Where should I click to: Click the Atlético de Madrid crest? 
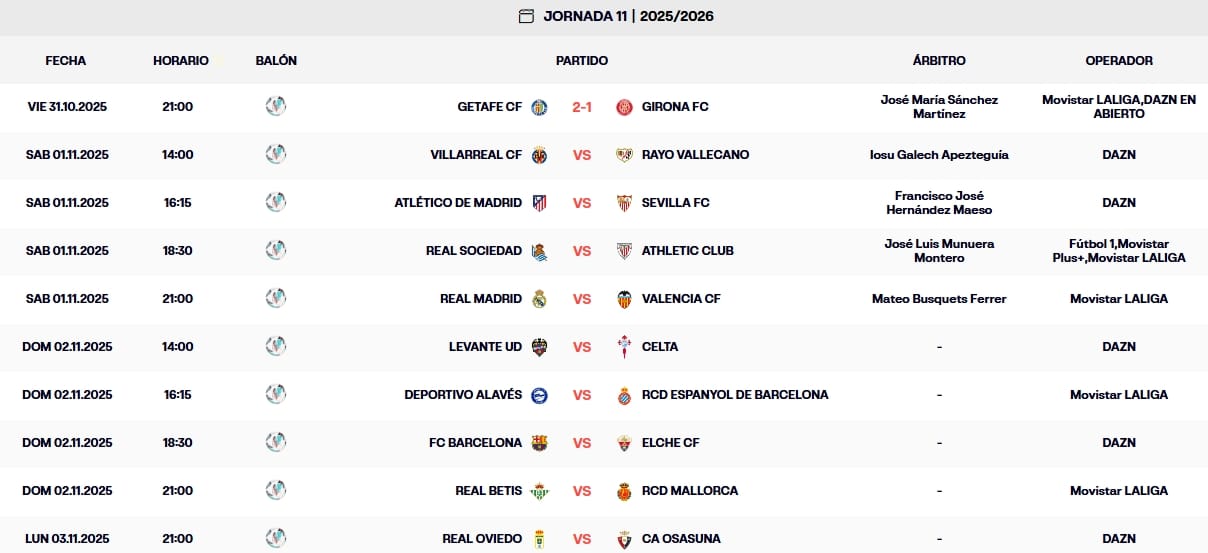click(539, 203)
